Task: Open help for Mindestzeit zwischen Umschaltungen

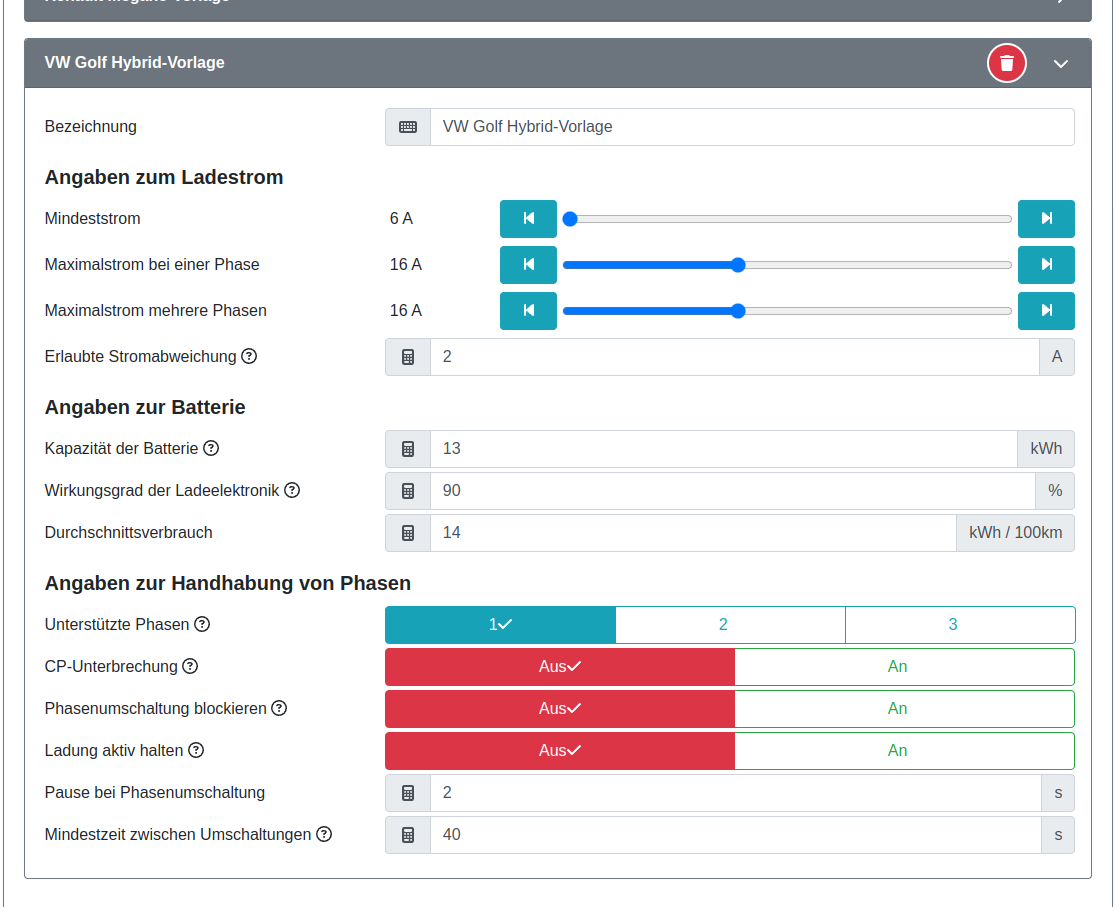Action: click(324, 834)
